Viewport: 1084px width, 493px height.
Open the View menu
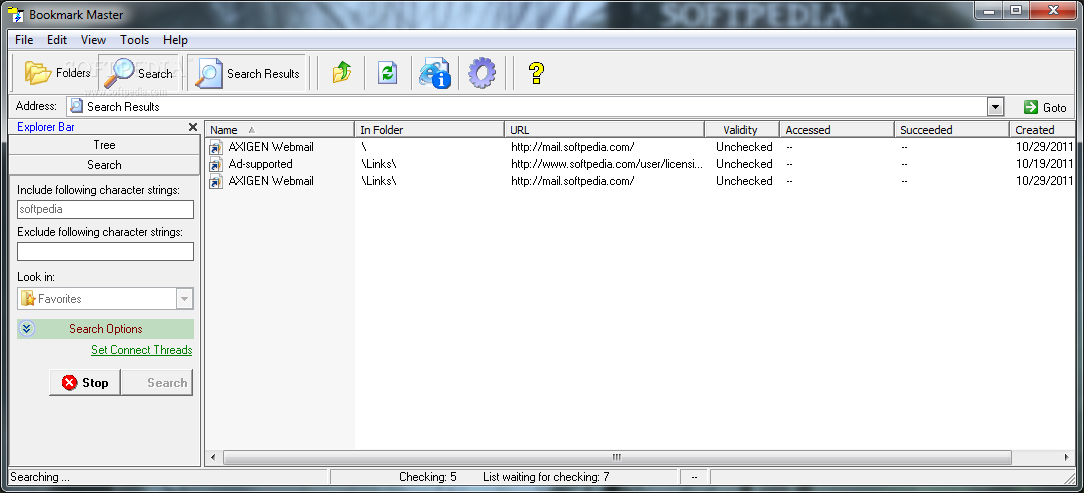pos(93,40)
